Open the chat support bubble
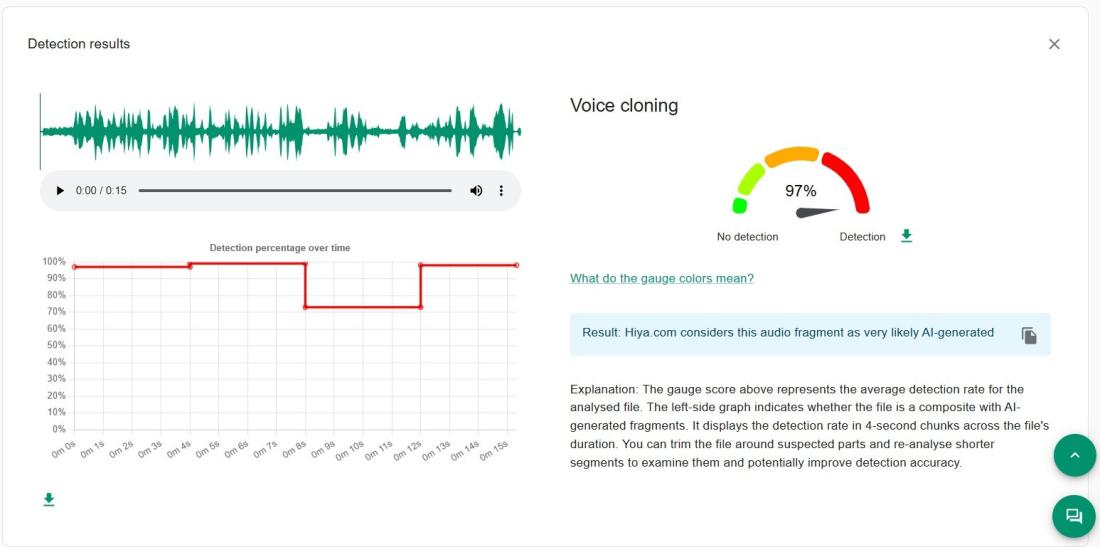This screenshot has width=1100, height=547. [1074, 516]
